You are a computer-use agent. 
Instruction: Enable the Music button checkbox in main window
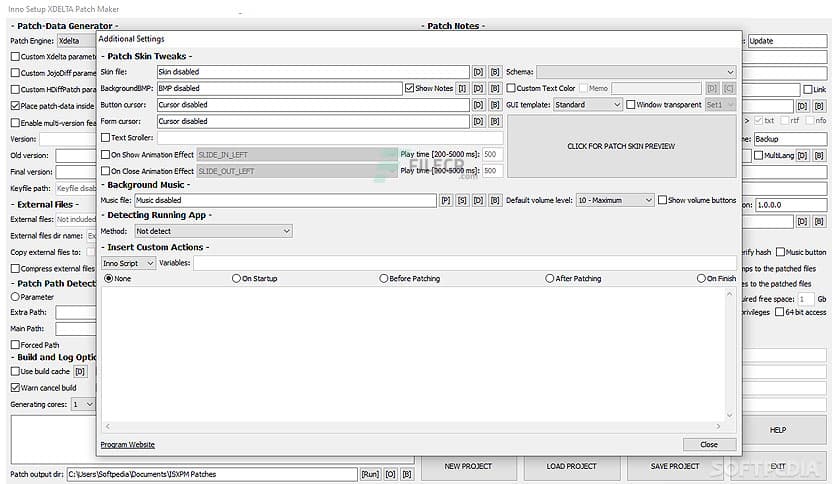pyautogui.click(x=780, y=252)
